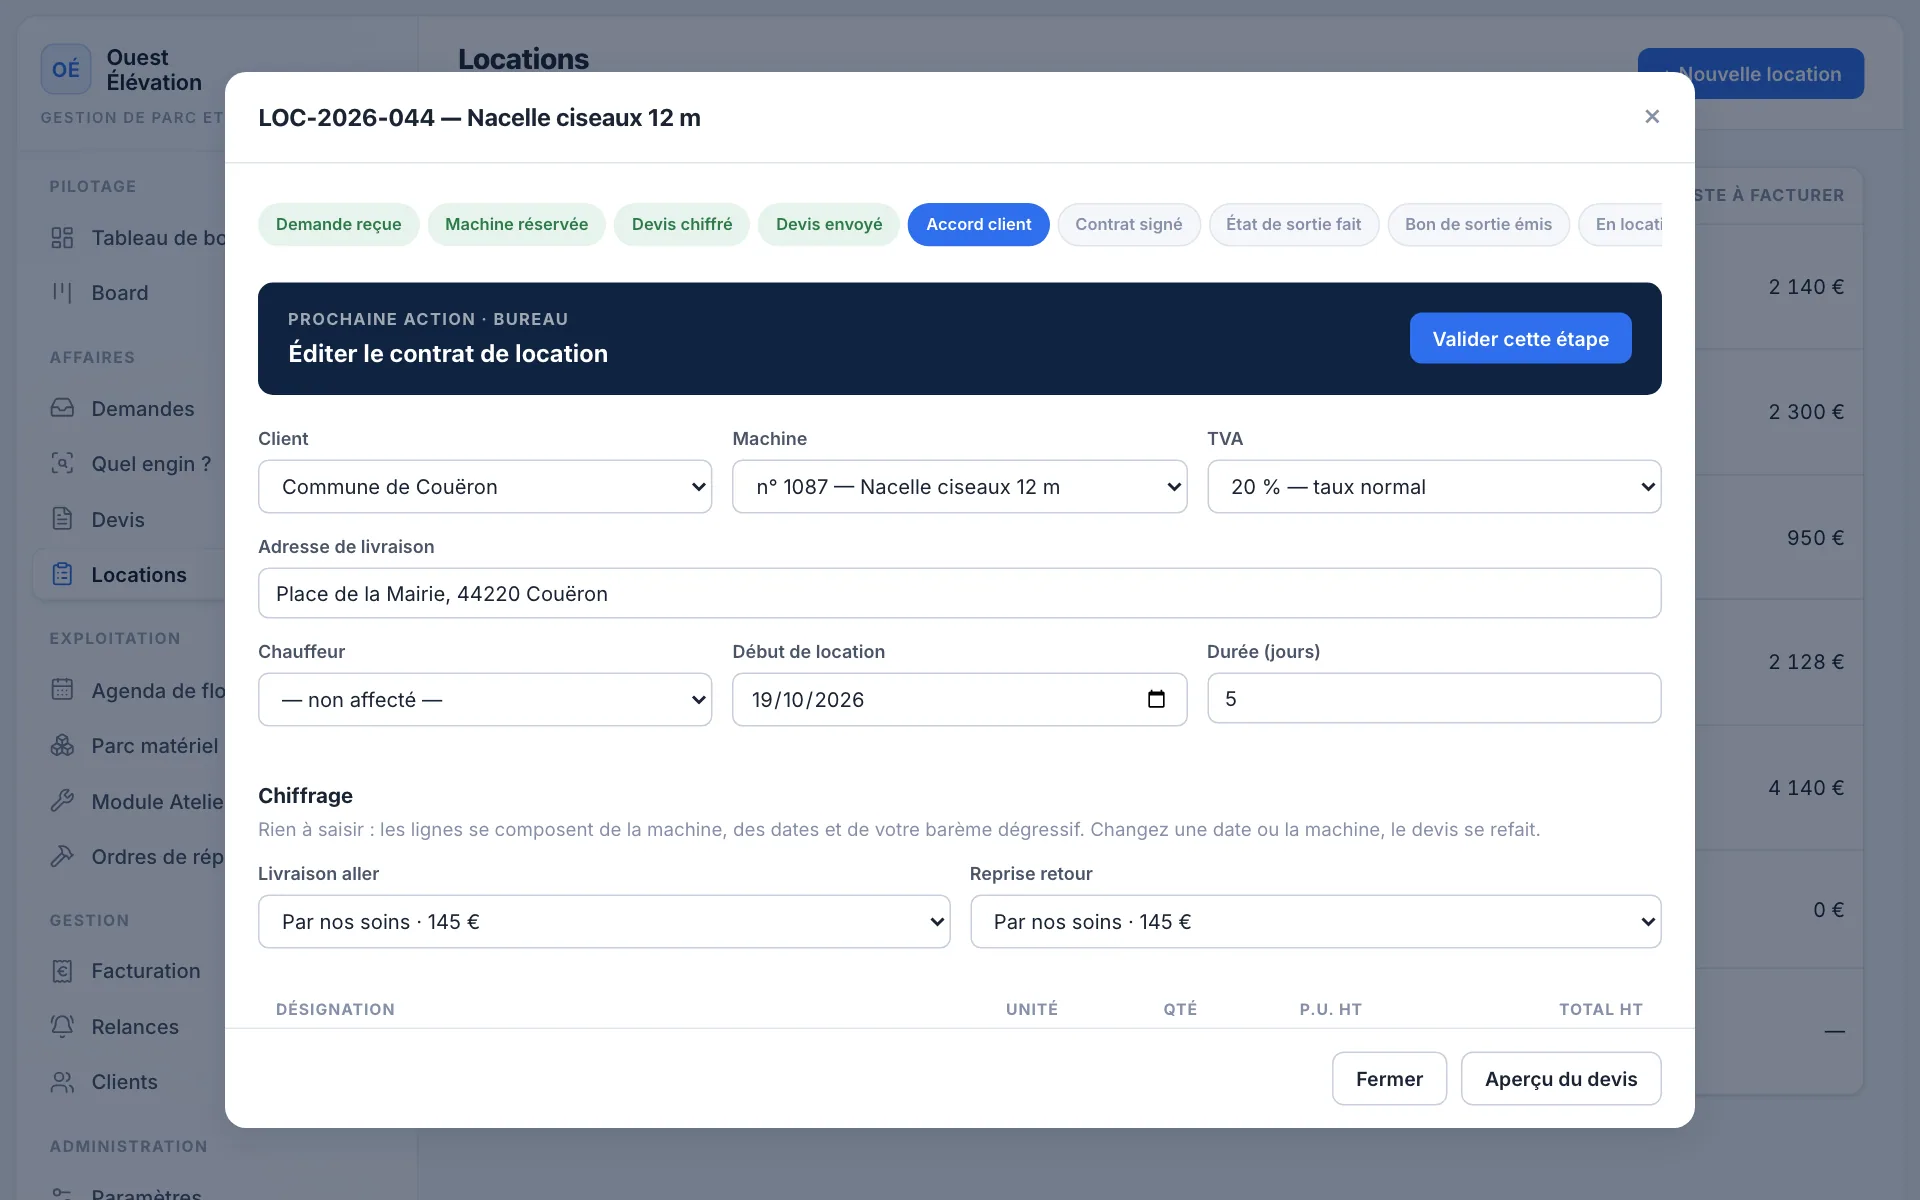
Task: Select the Devis envoyé step
Action: pos(829,224)
